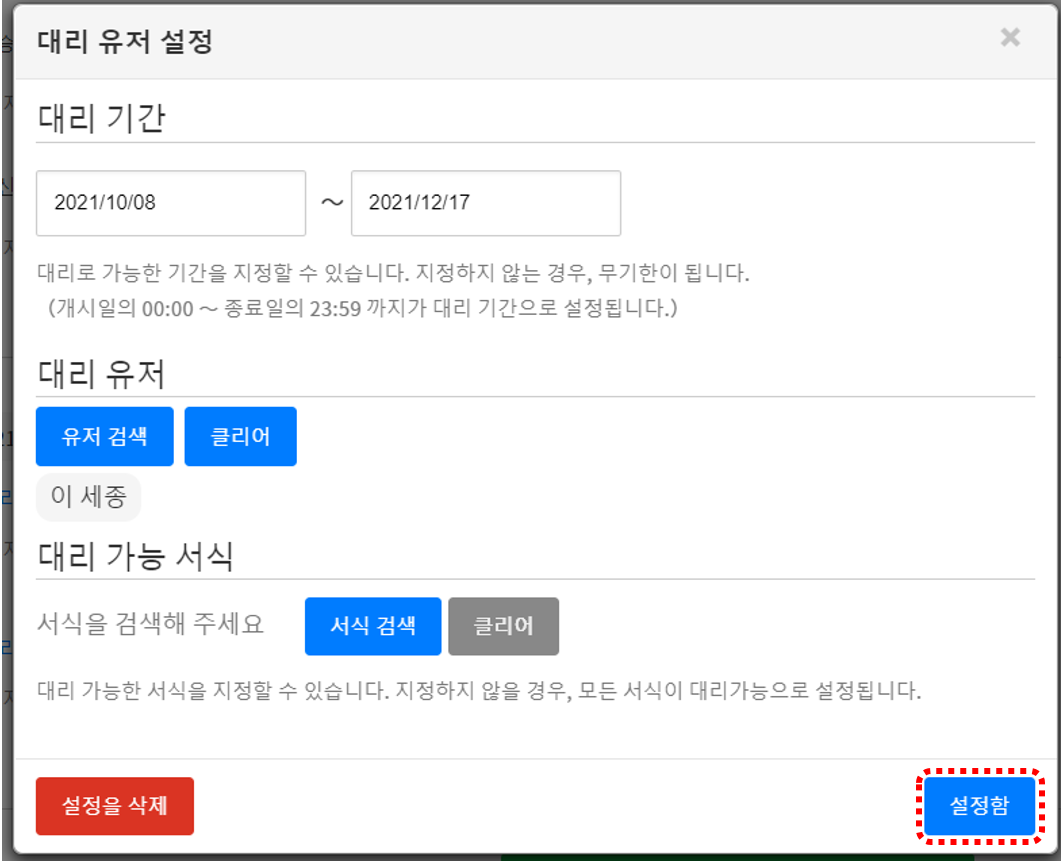Open form search with 서식 검색

pyautogui.click(x=372, y=626)
